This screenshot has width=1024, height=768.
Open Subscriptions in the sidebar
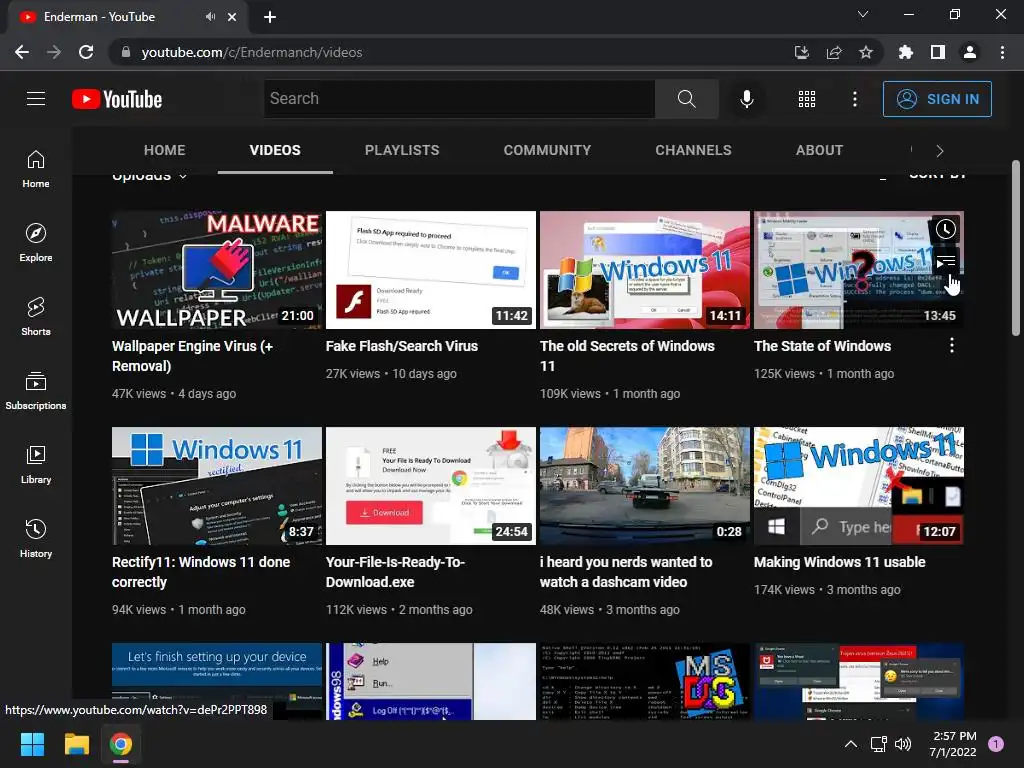click(x=36, y=391)
